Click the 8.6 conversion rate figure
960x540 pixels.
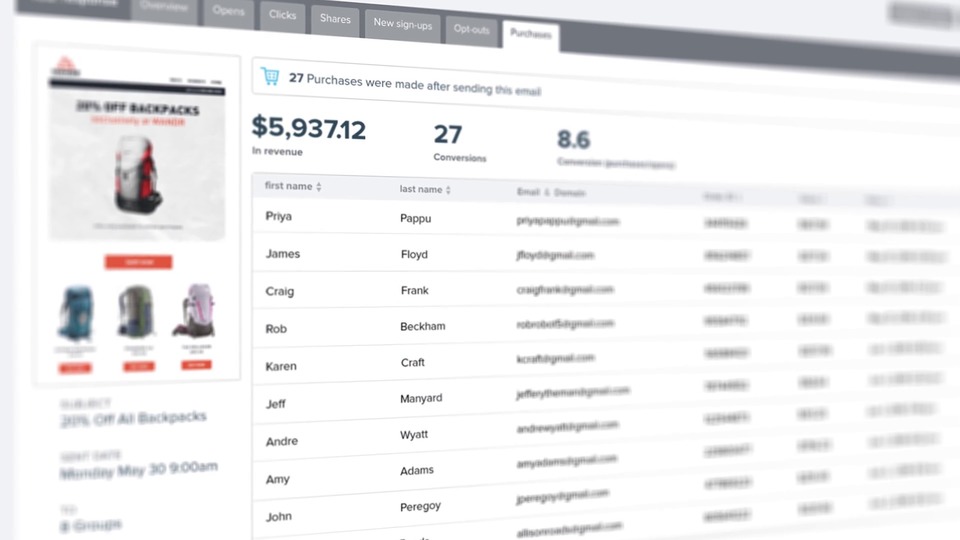[x=574, y=140]
